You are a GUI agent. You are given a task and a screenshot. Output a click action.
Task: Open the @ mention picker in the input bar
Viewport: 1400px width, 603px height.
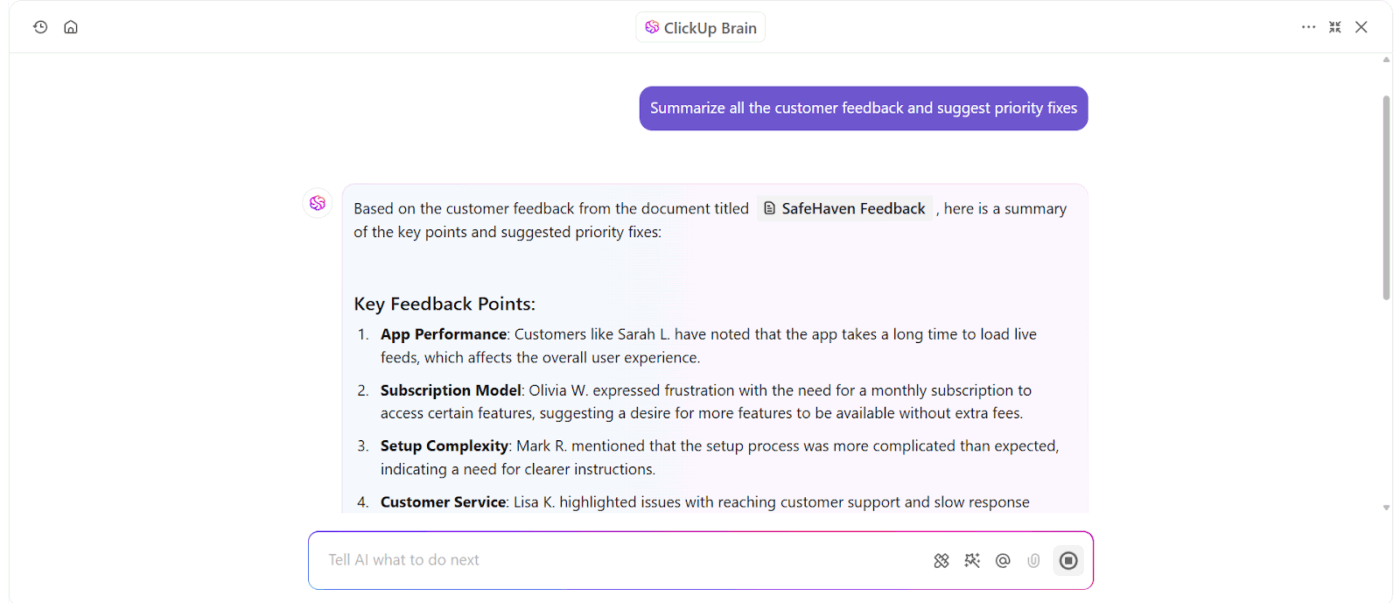[1002, 560]
